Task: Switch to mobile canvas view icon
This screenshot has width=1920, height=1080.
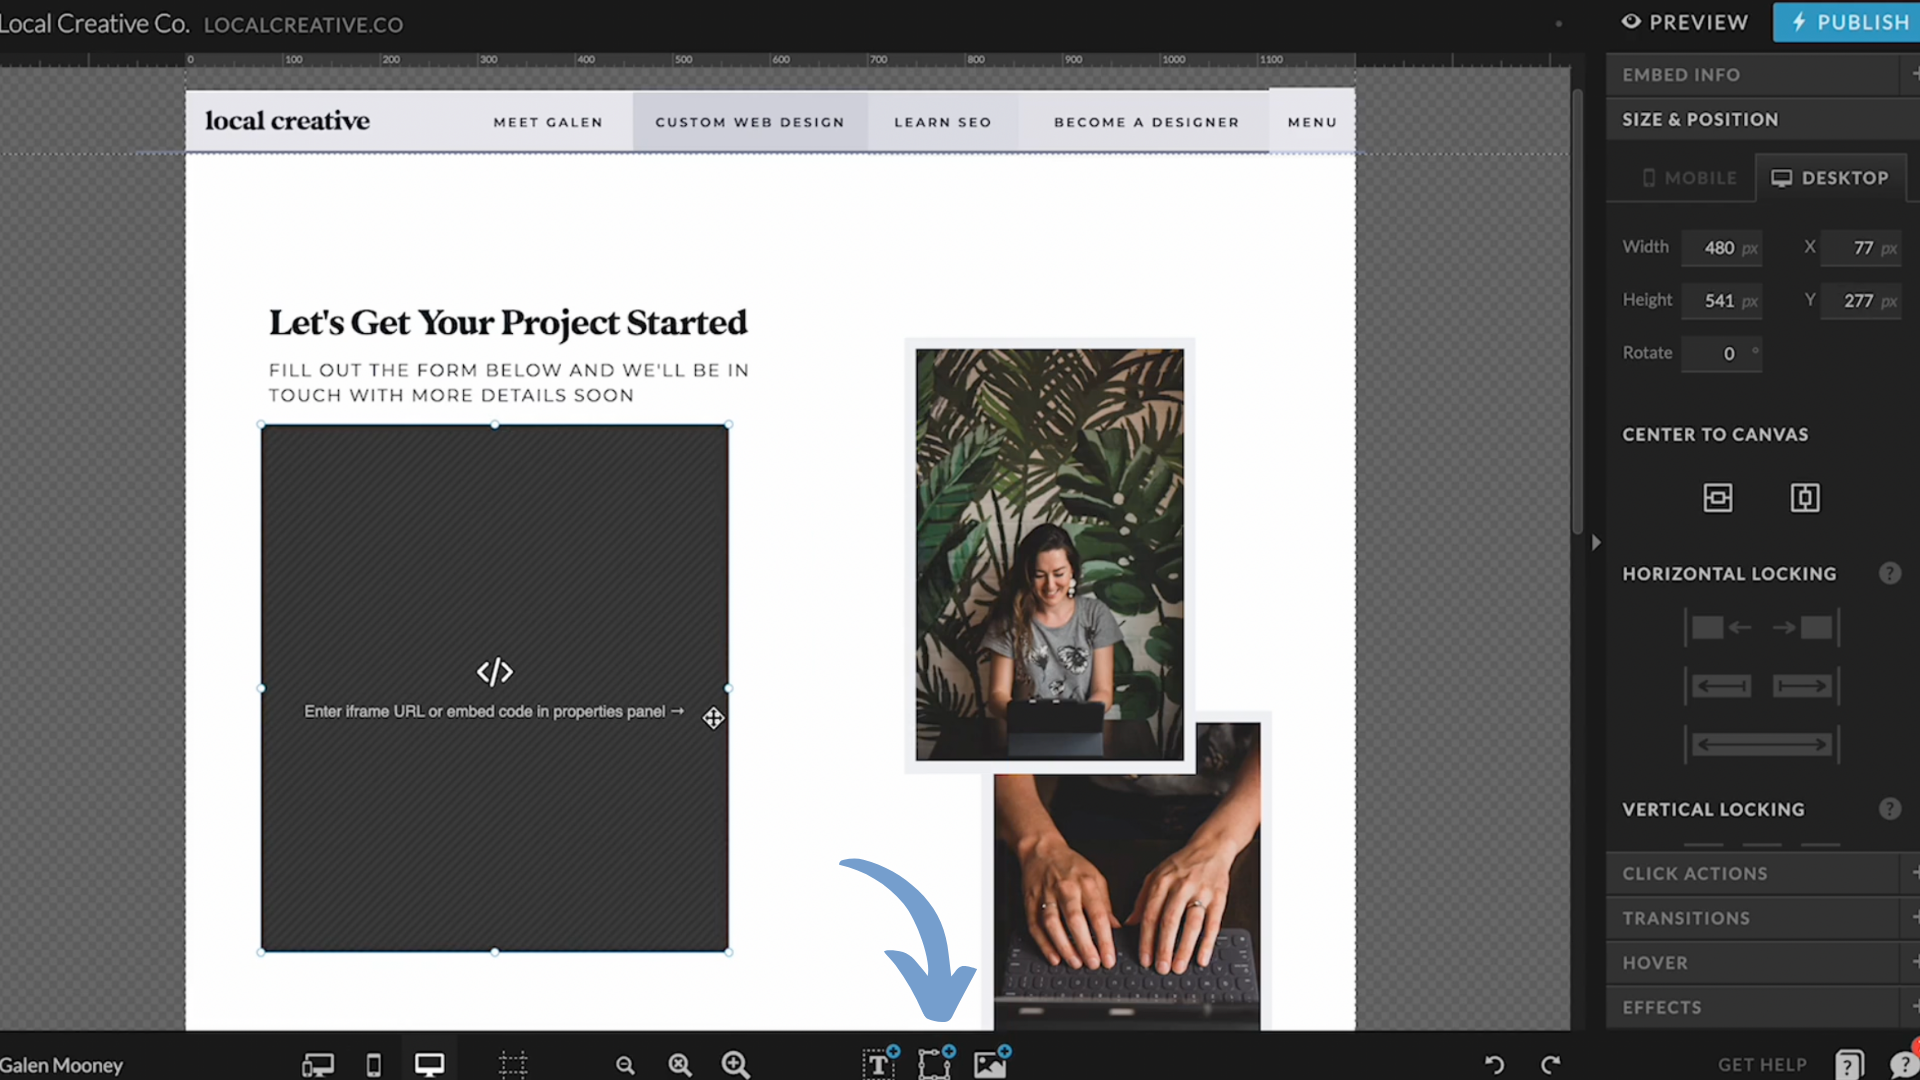Action: (374, 1063)
